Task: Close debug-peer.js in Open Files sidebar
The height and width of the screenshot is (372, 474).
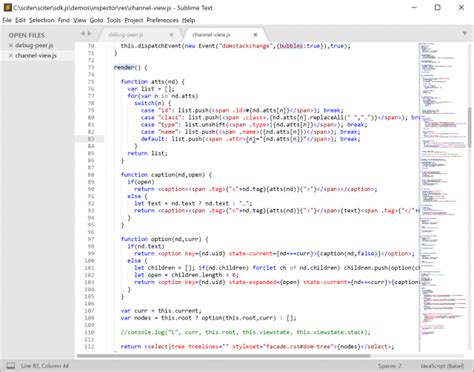Action: click(x=11, y=45)
